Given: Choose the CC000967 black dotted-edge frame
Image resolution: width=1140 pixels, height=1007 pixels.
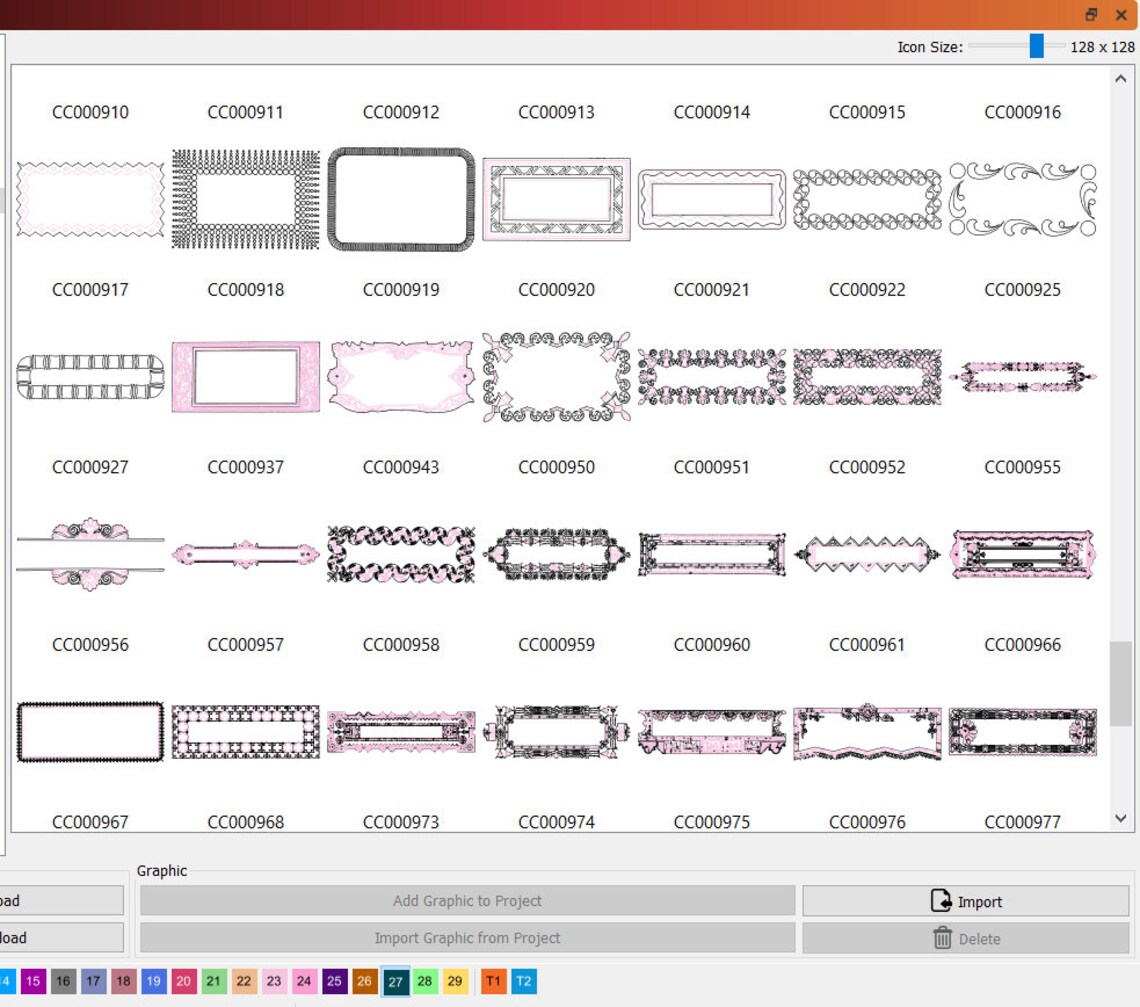Looking at the screenshot, I should pos(90,731).
